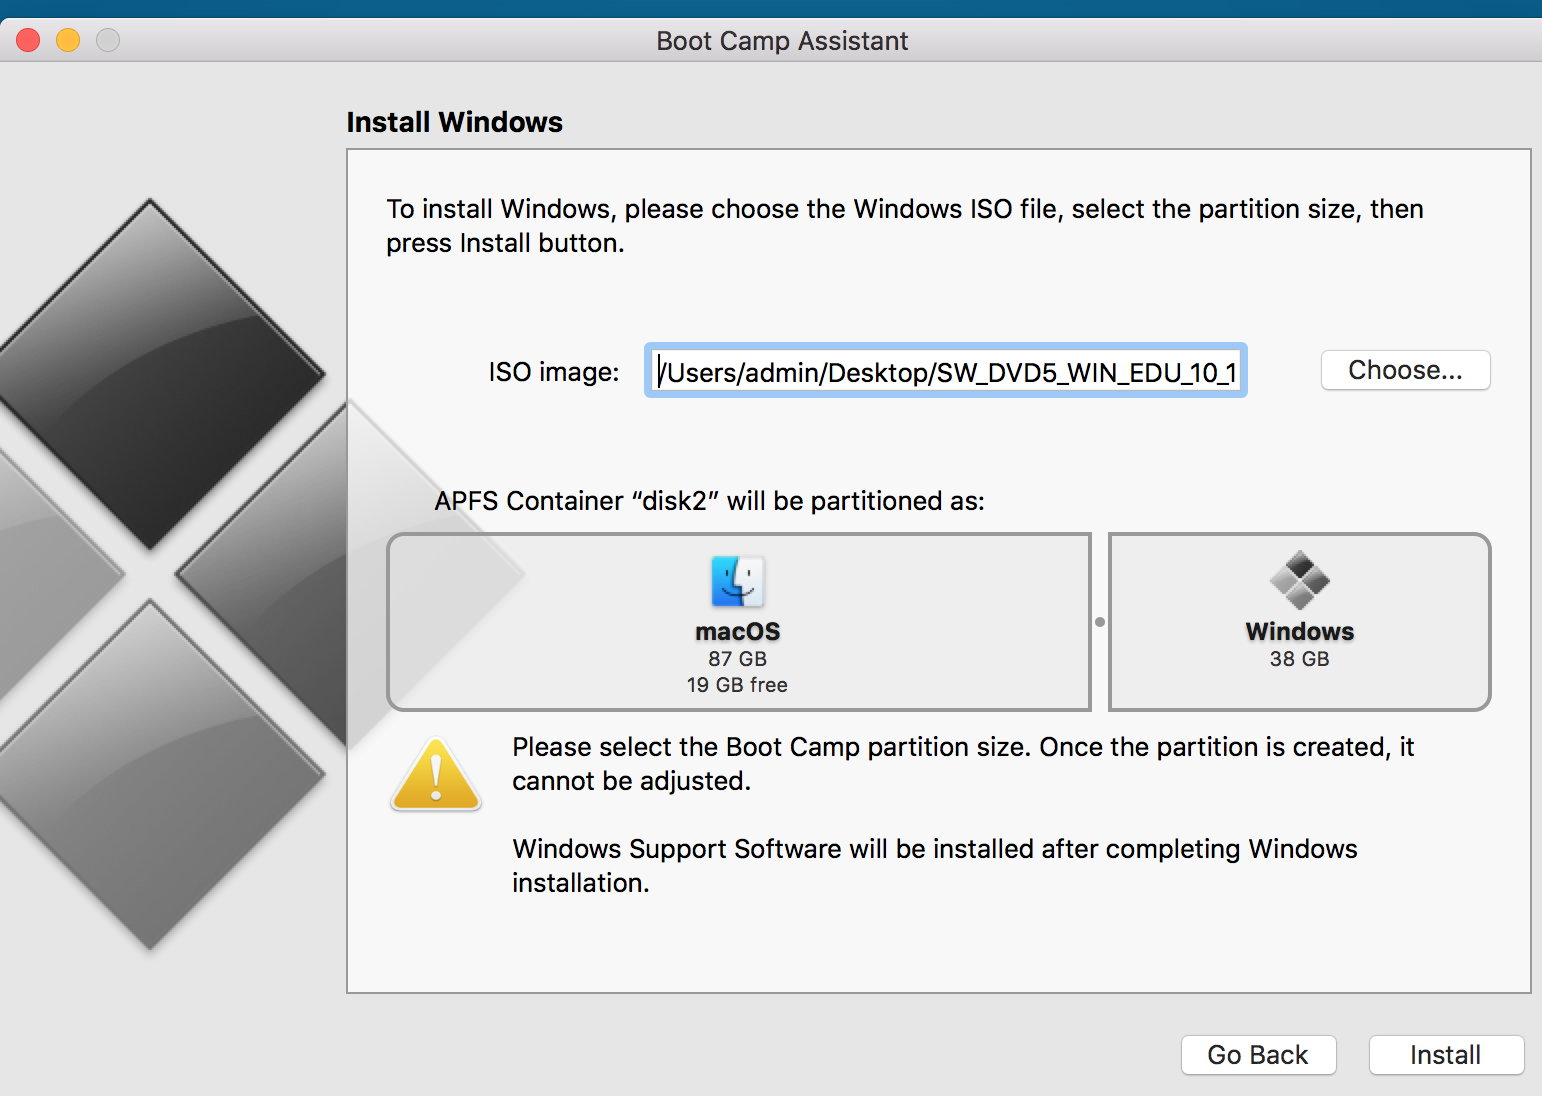Click the Install button

tap(1446, 1055)
